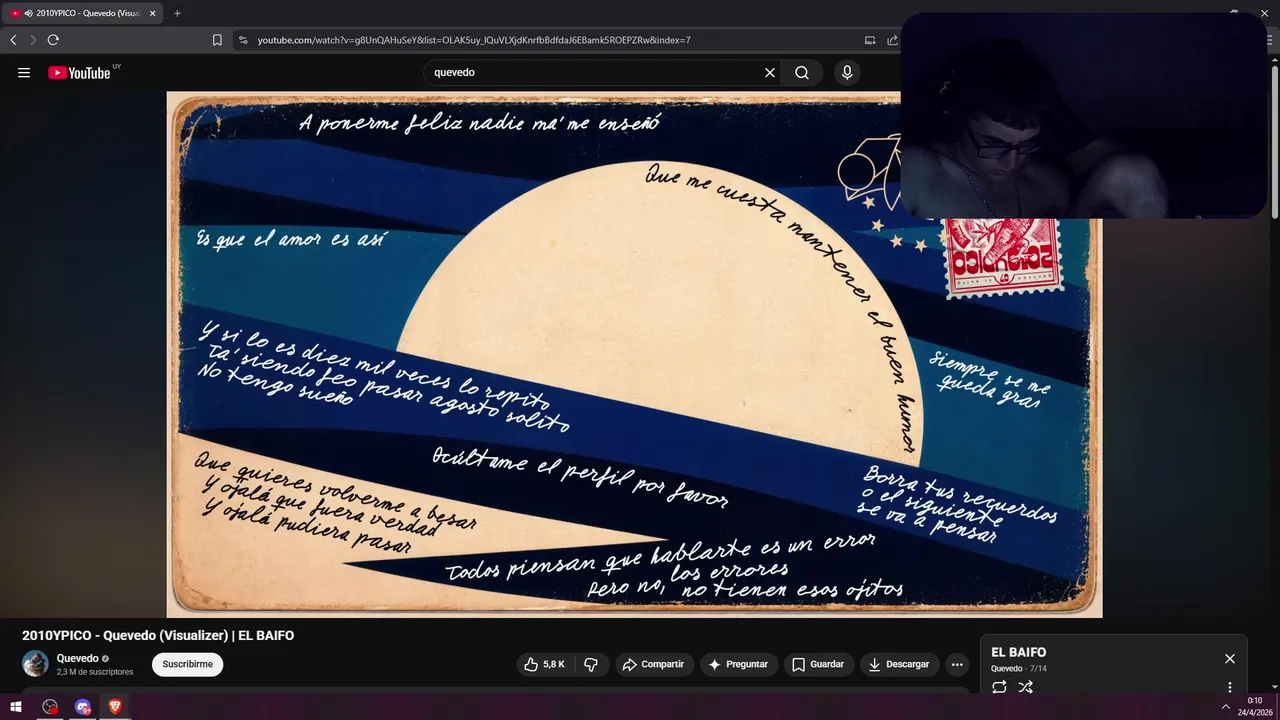Go forward in the browser
Viewport: 1280px width, 720px height.
32,40
